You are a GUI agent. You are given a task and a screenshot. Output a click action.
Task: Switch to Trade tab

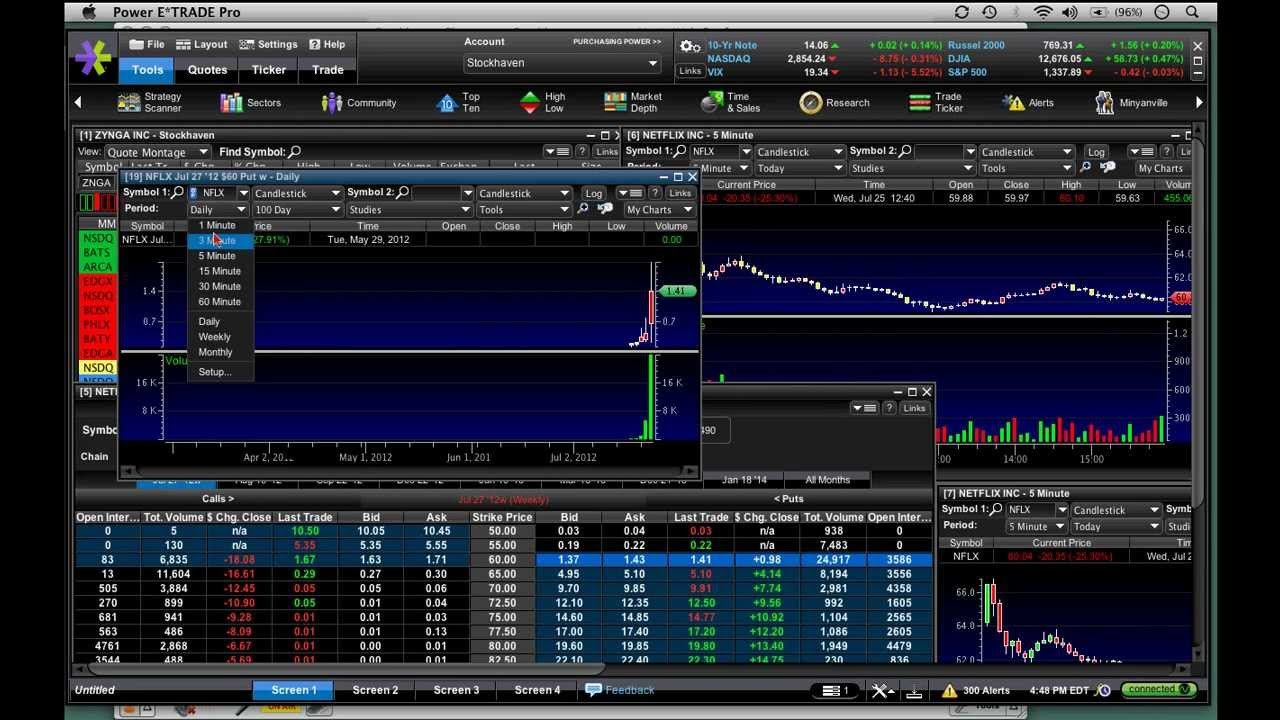[x=328, y=70]
